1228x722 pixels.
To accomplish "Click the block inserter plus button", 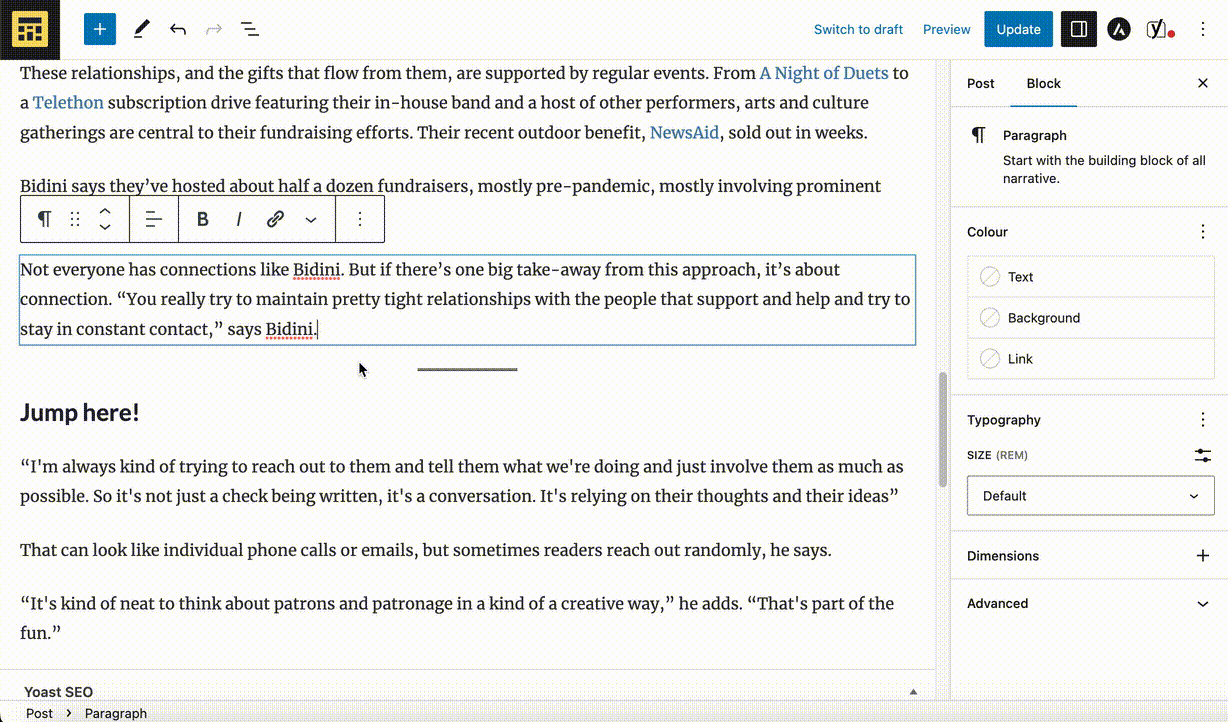I will click(100, 29).
